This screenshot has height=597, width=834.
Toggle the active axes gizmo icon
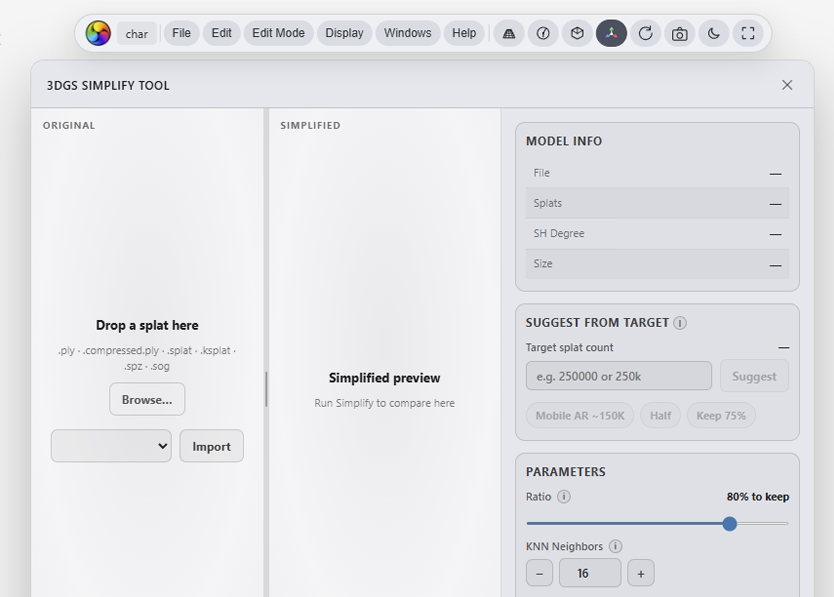click(611, 34)
